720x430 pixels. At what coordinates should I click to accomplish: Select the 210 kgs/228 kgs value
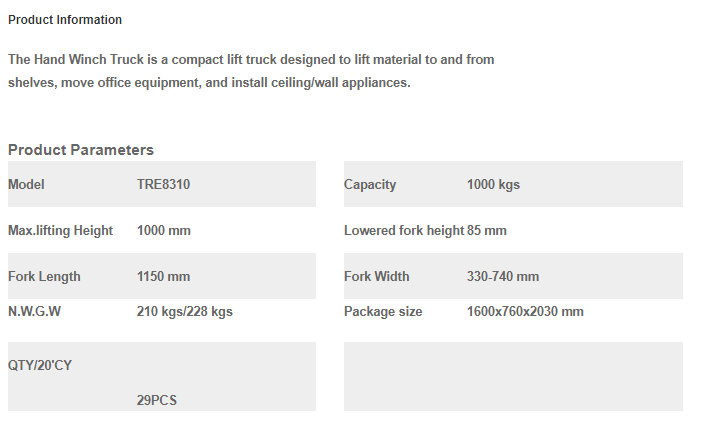pyautogui.click(x=185, y=311)
